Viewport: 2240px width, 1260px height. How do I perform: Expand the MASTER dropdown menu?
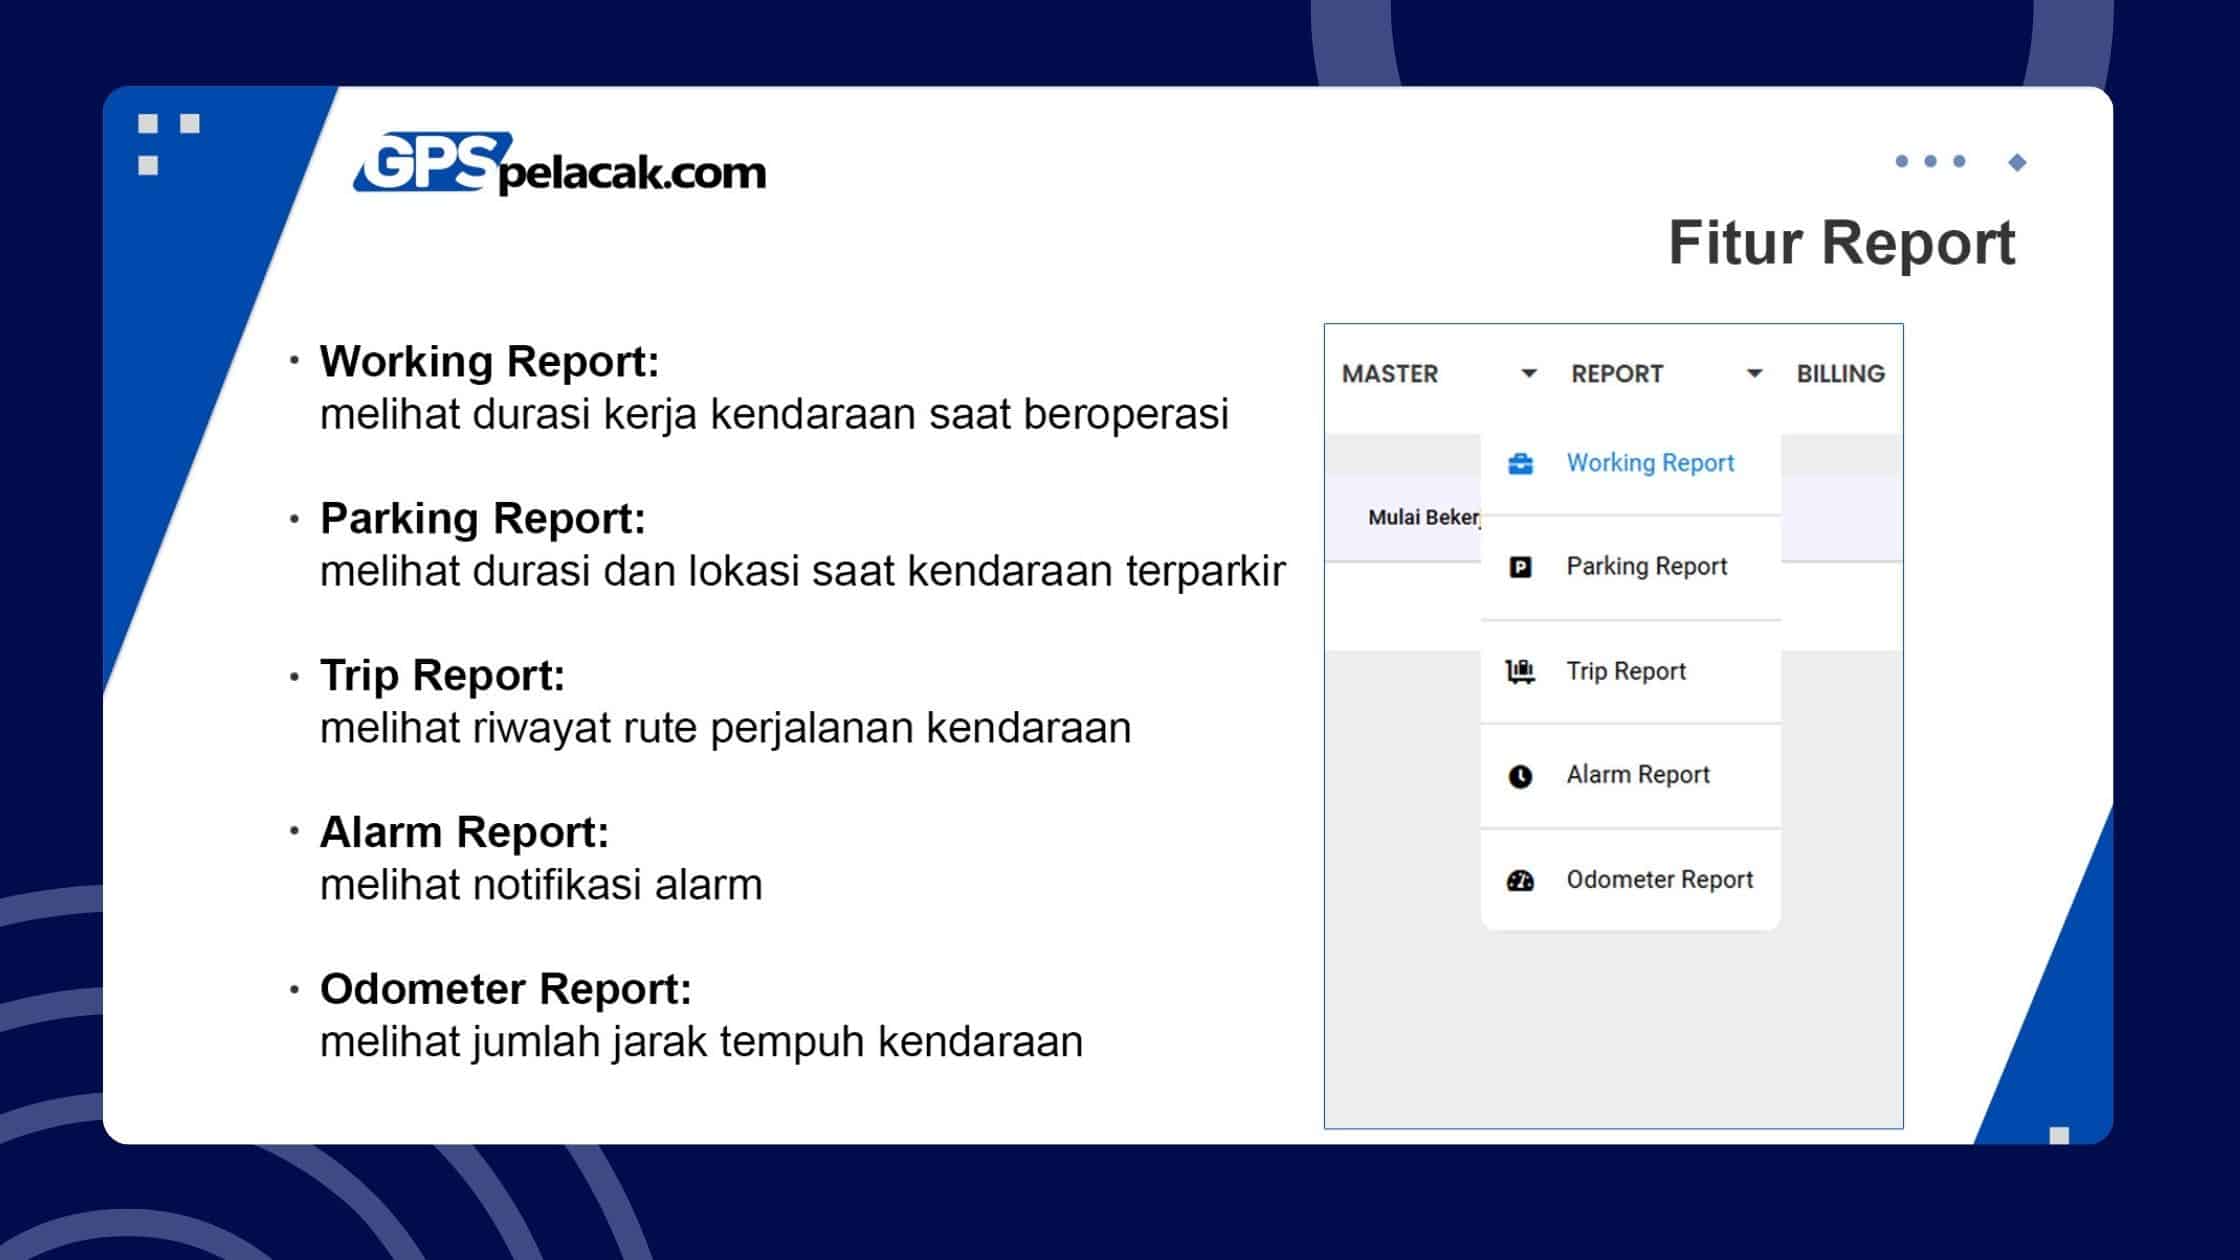point(1438,374)
